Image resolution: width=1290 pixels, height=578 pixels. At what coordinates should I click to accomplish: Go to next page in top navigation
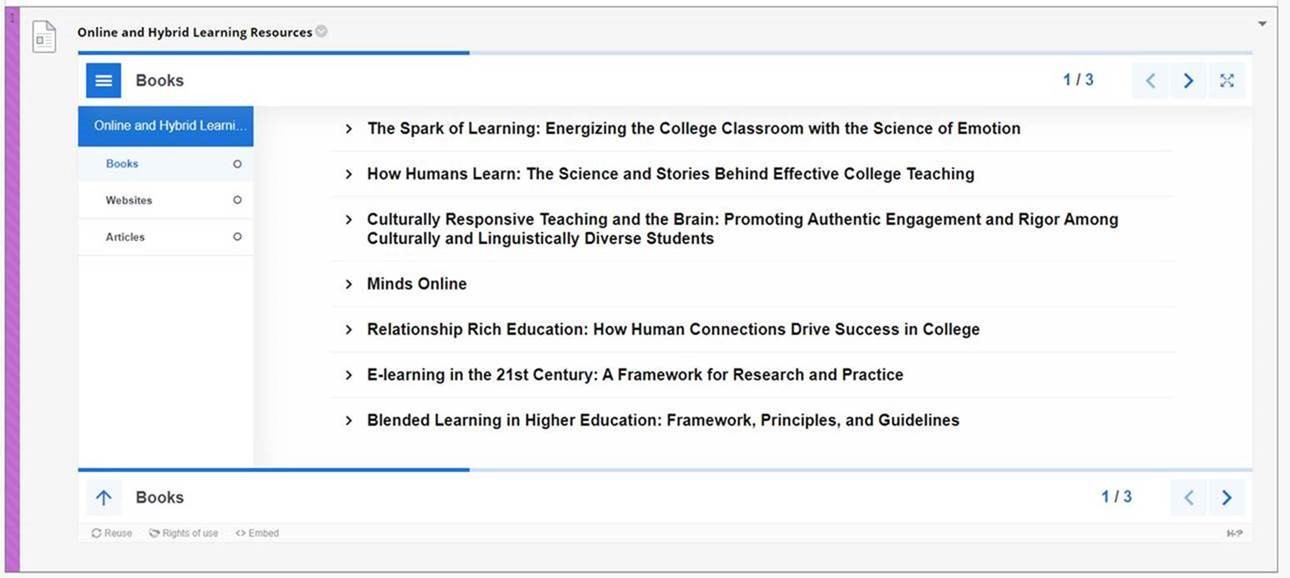[1188, 81]
